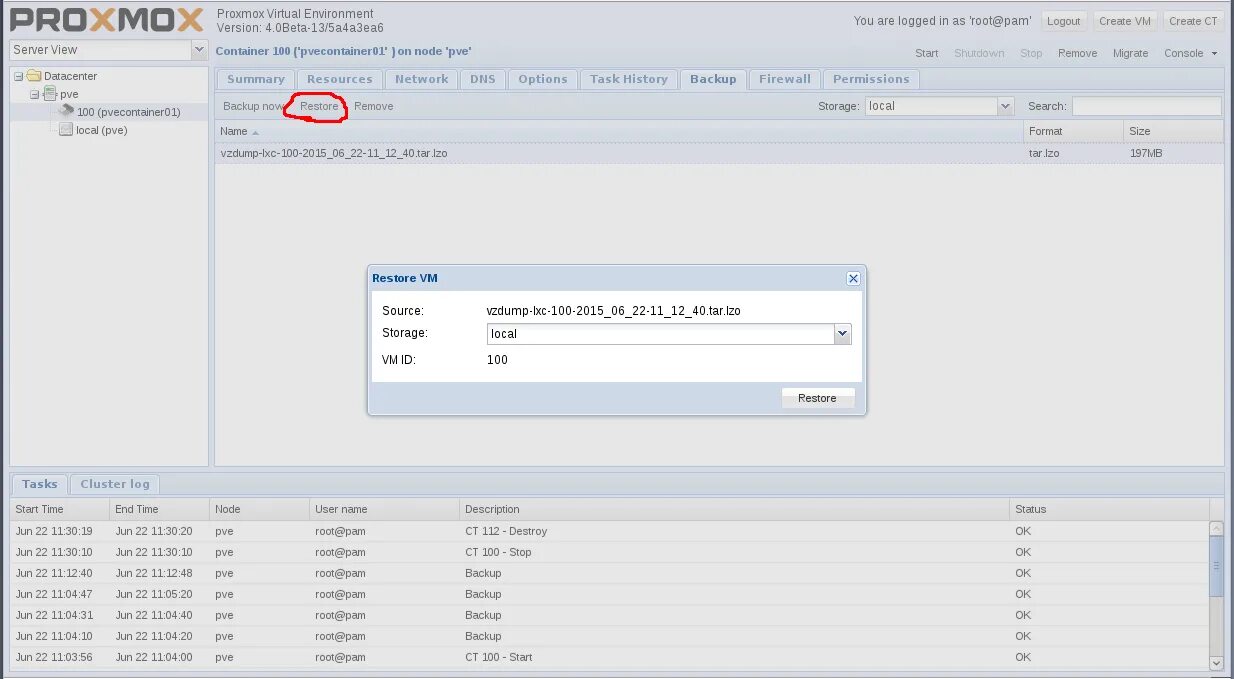Click Restore in the Backup toolbar
This screenshot has width=1234, height=679.
tap(319, 106)
